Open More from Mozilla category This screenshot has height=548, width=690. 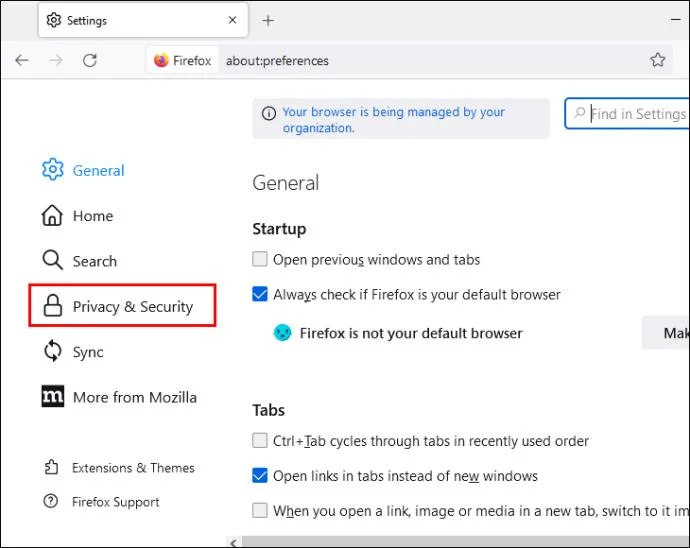pos(119,397)
